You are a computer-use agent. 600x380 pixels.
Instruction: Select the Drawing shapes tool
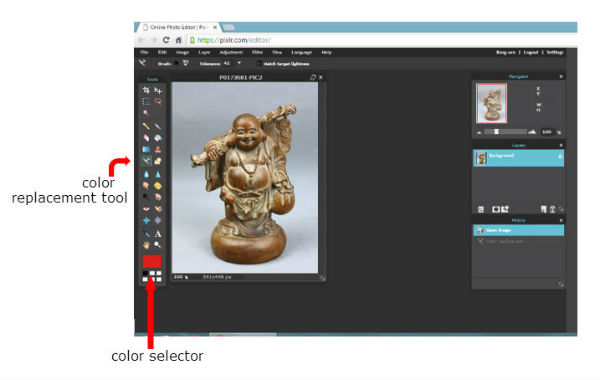click(x=158, y=161)
